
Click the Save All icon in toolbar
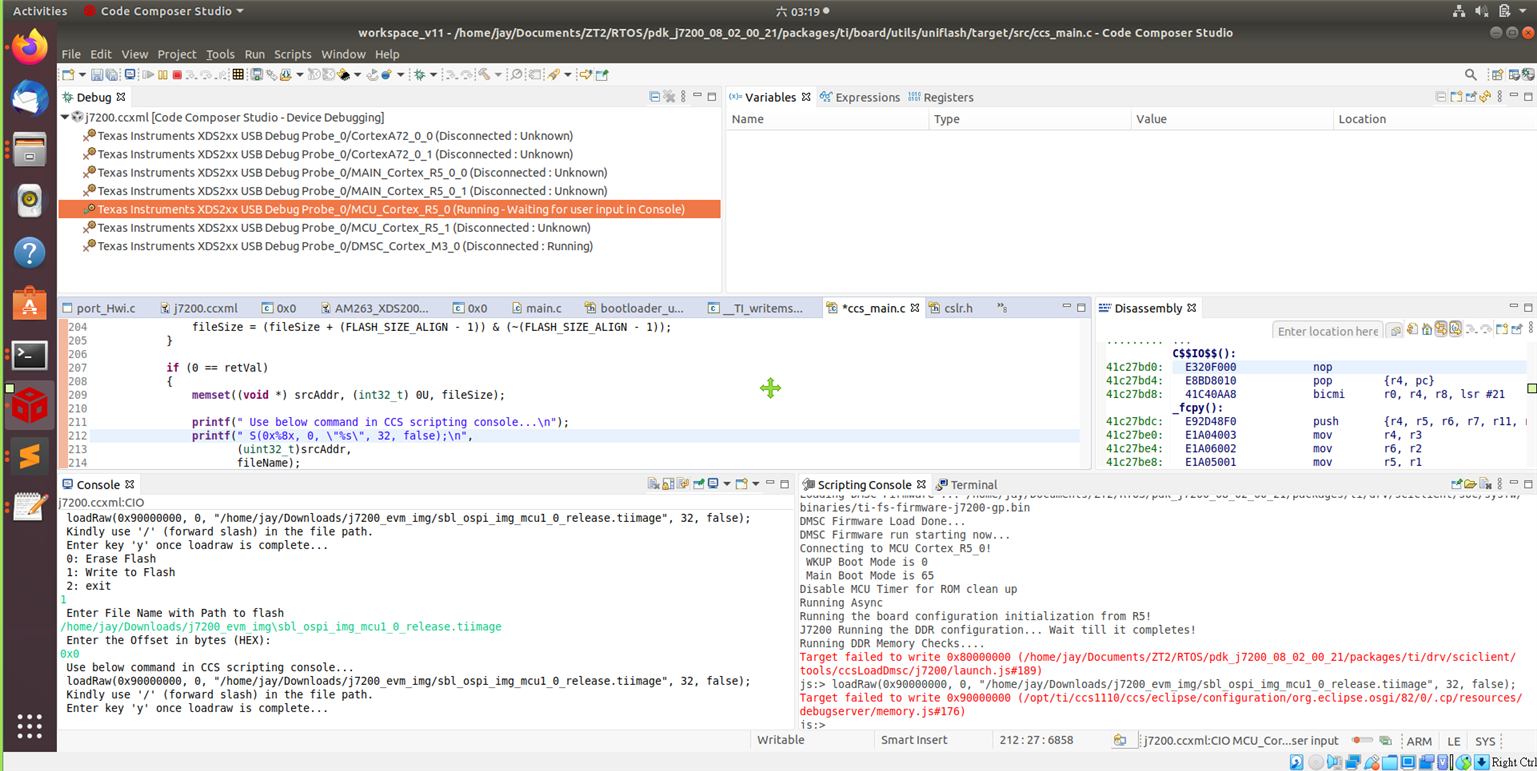[x=113, y=75]
